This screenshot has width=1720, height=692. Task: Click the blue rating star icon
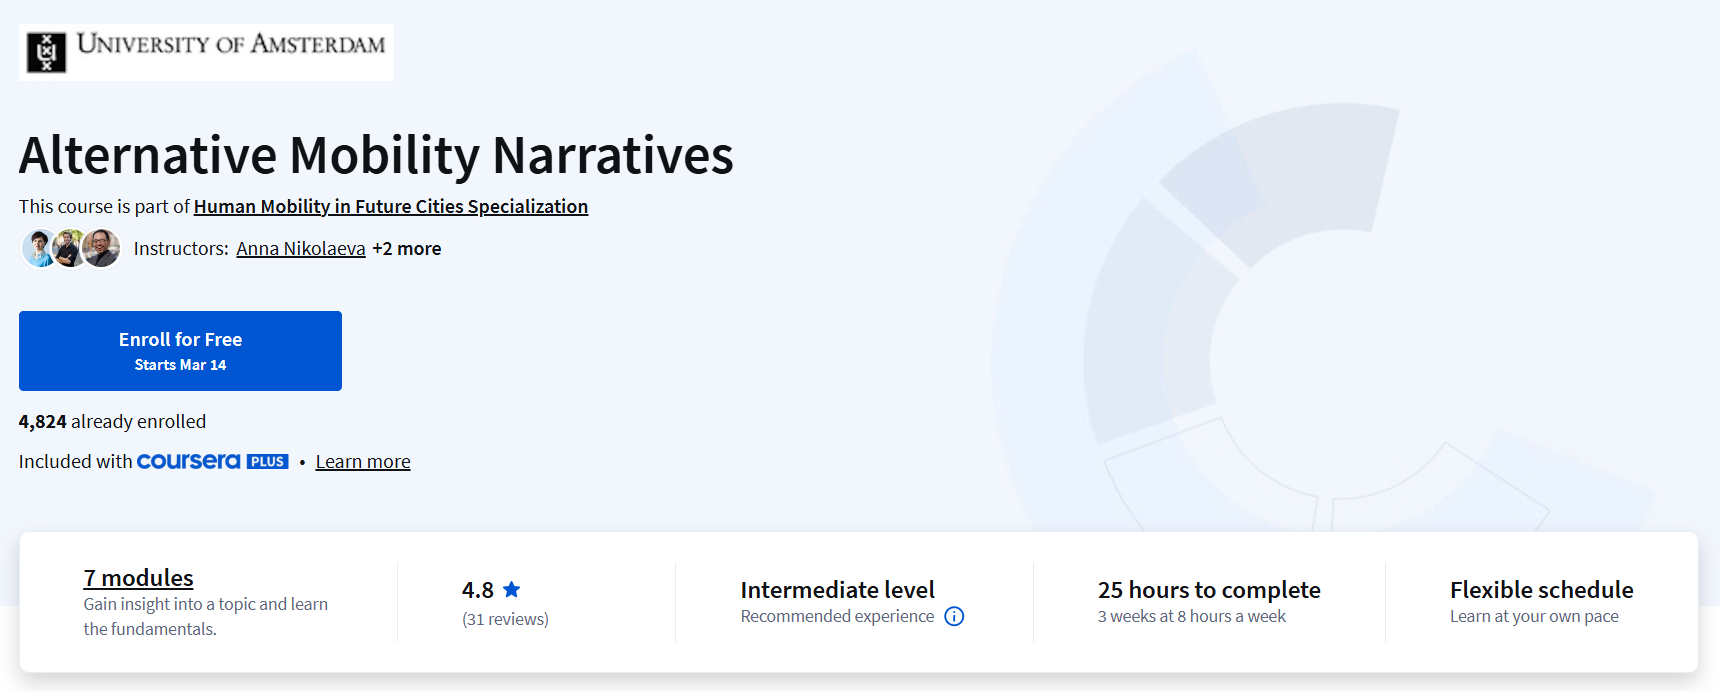[511, 590]
